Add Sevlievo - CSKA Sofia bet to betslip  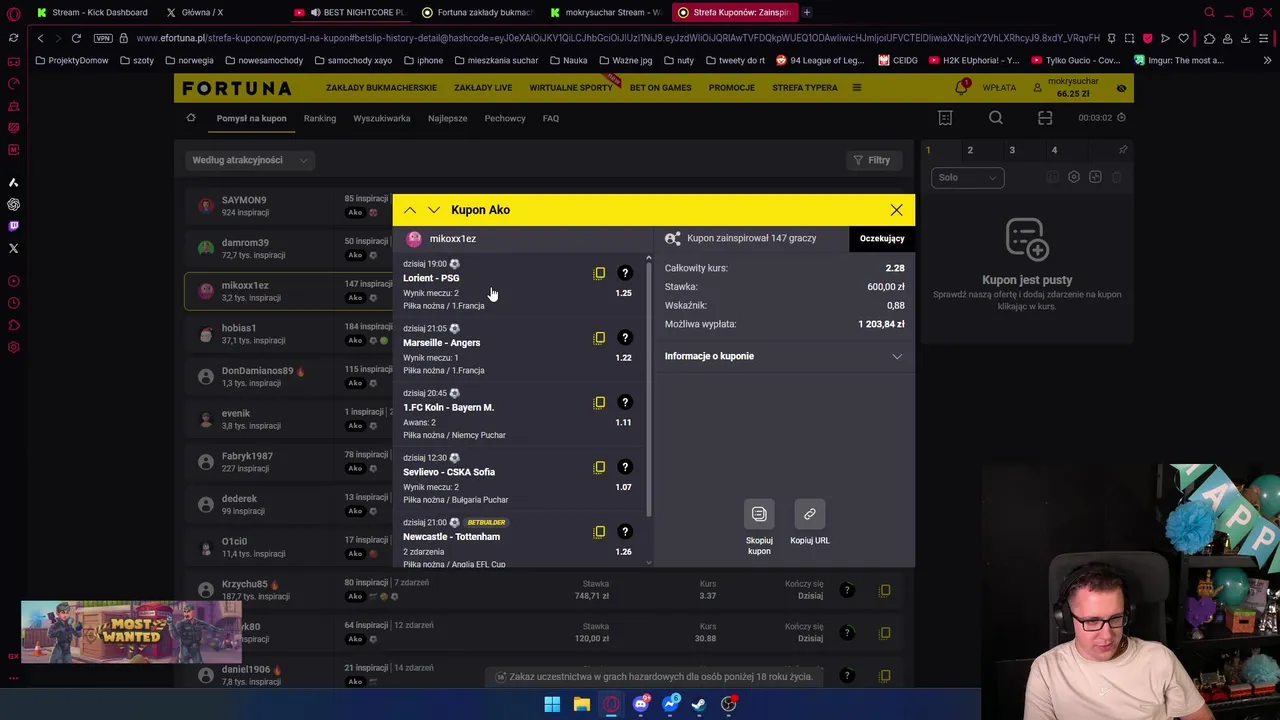(x=599, y=467)
